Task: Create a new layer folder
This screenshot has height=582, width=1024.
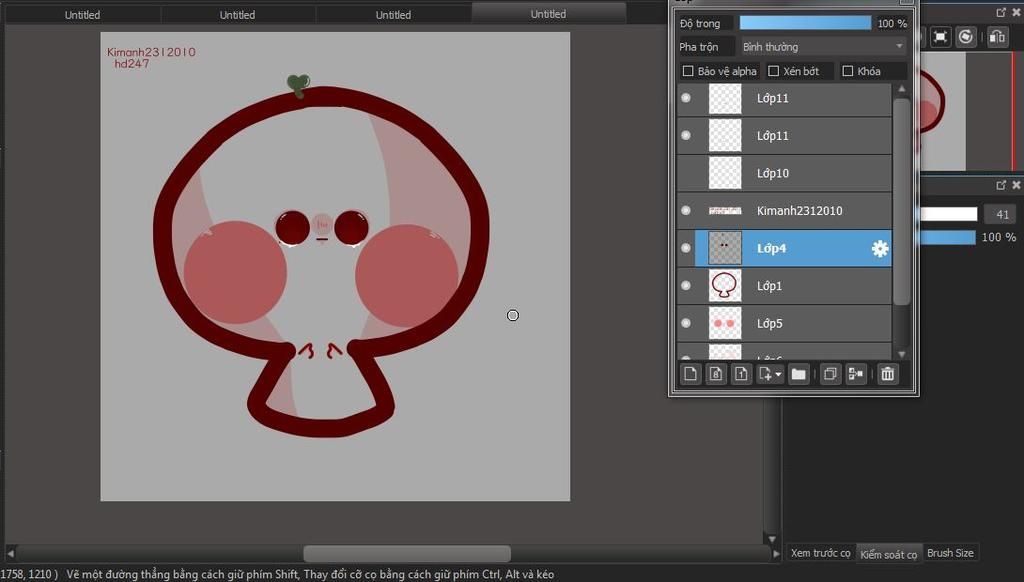Action: pos(798,374)
